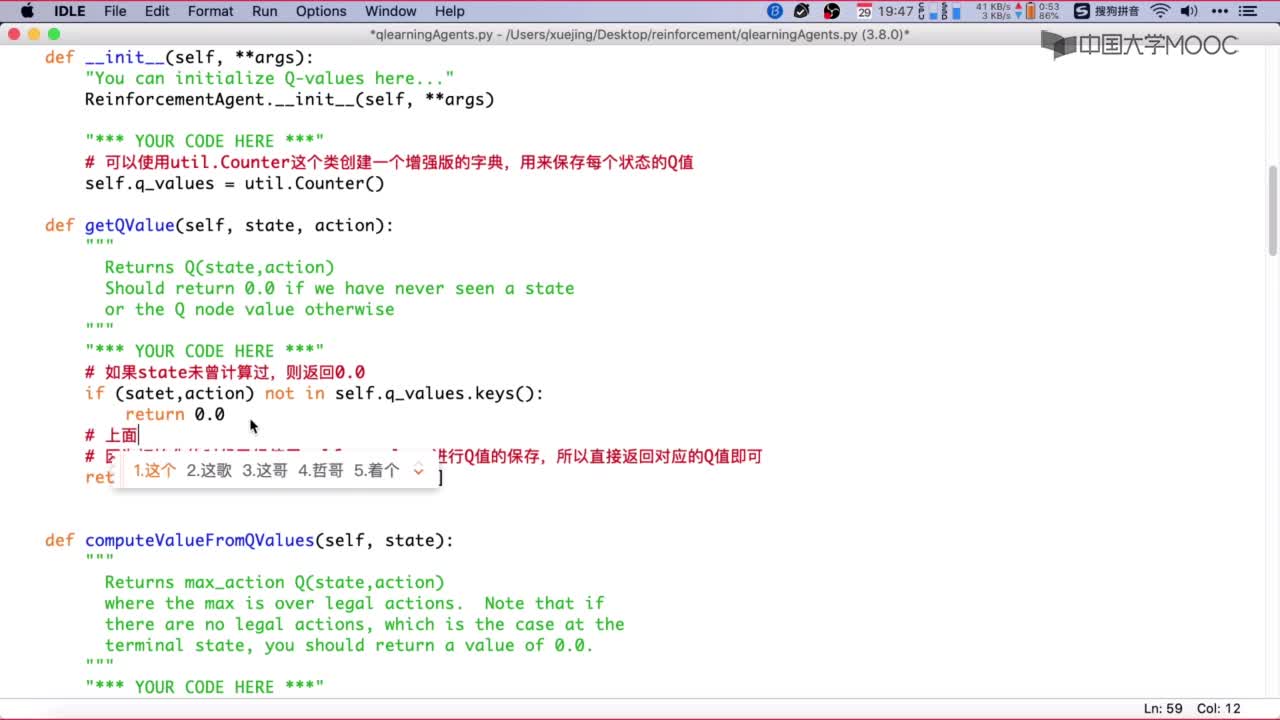Screen dimensions: 1280x720
Task: Click 'Returns max_action Q(state,action)' docstring line
Action: click(x=275, y=582)
